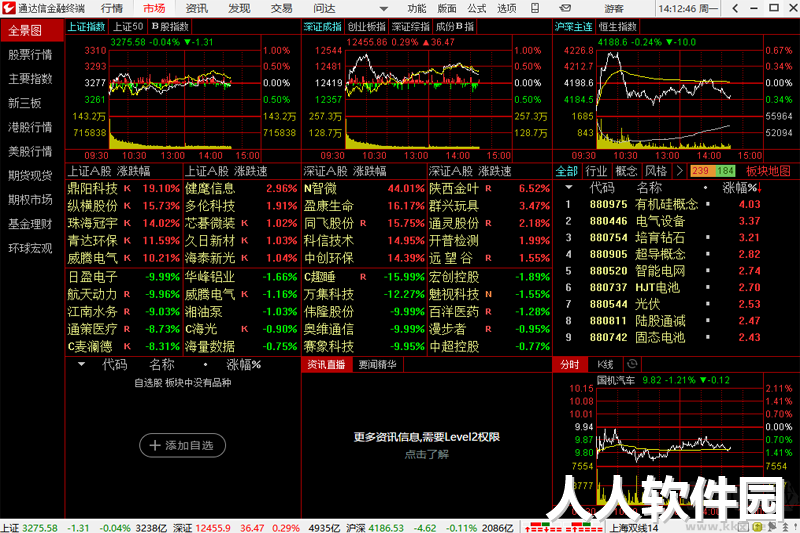Open the 交易 menu

(x=281, y=8)
